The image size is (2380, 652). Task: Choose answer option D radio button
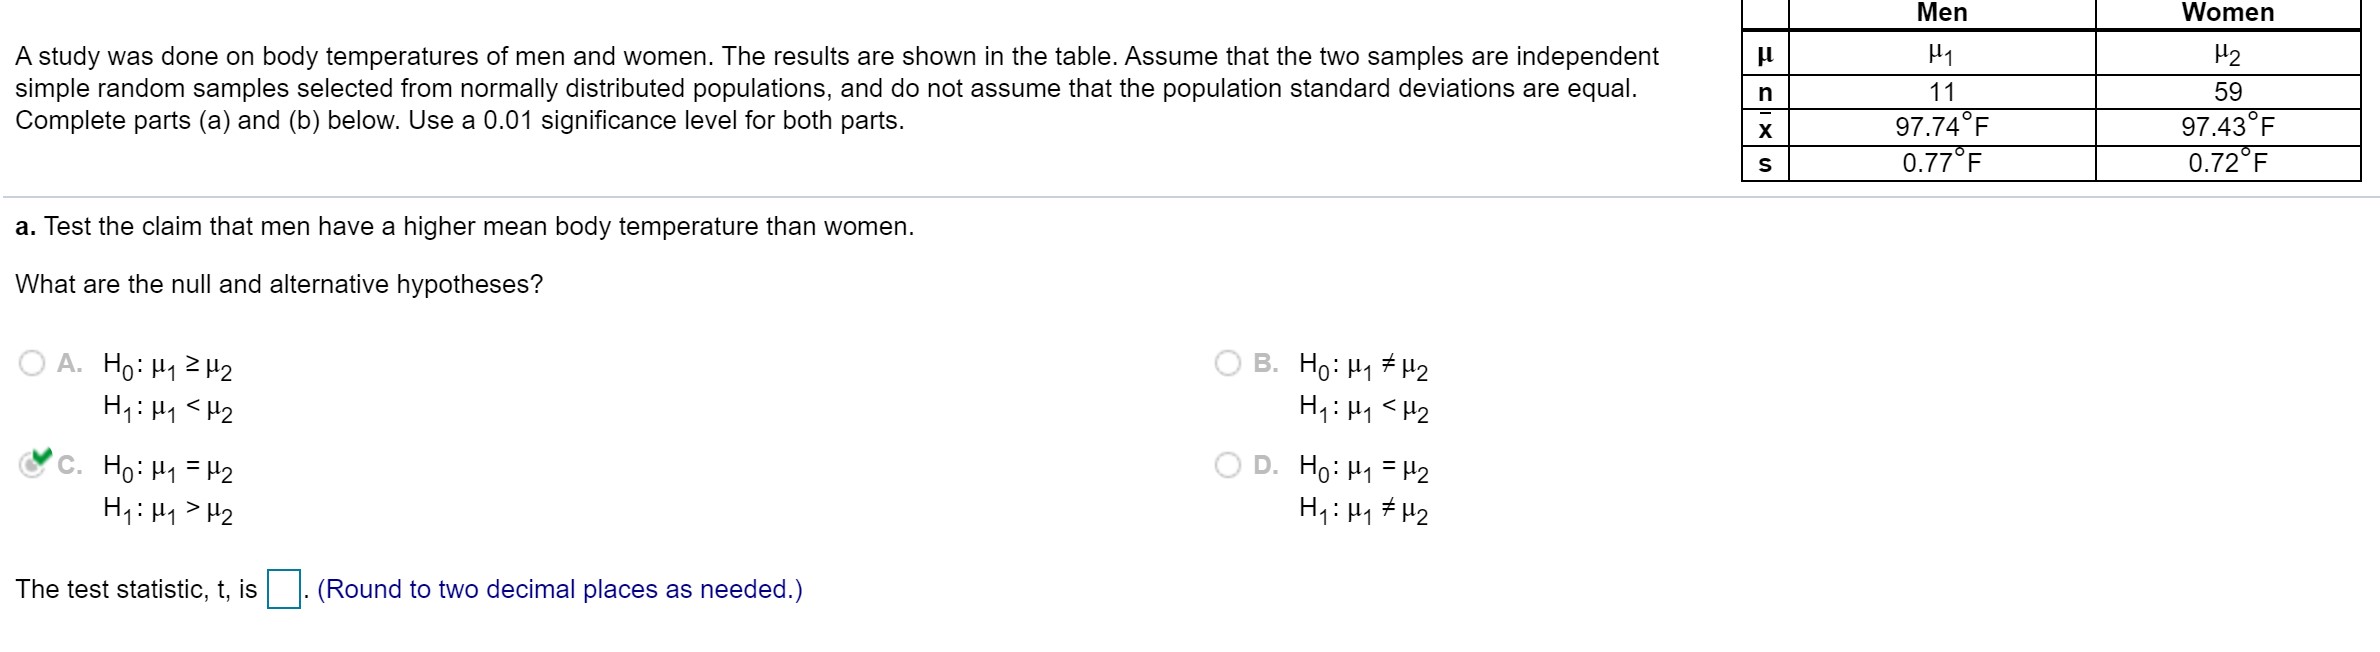[x=1228, y=465]
